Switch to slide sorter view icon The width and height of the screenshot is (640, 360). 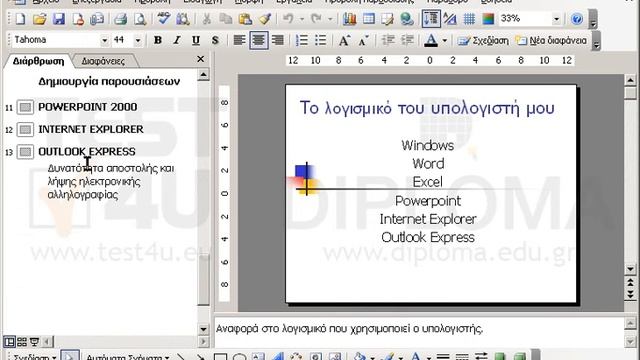pos(22,342)
